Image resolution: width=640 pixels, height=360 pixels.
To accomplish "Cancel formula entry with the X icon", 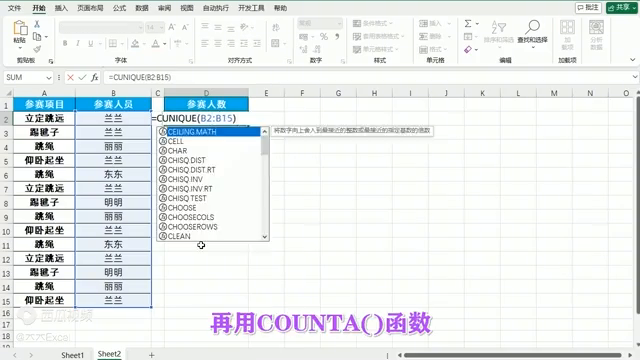I will [x=70, y=78].
